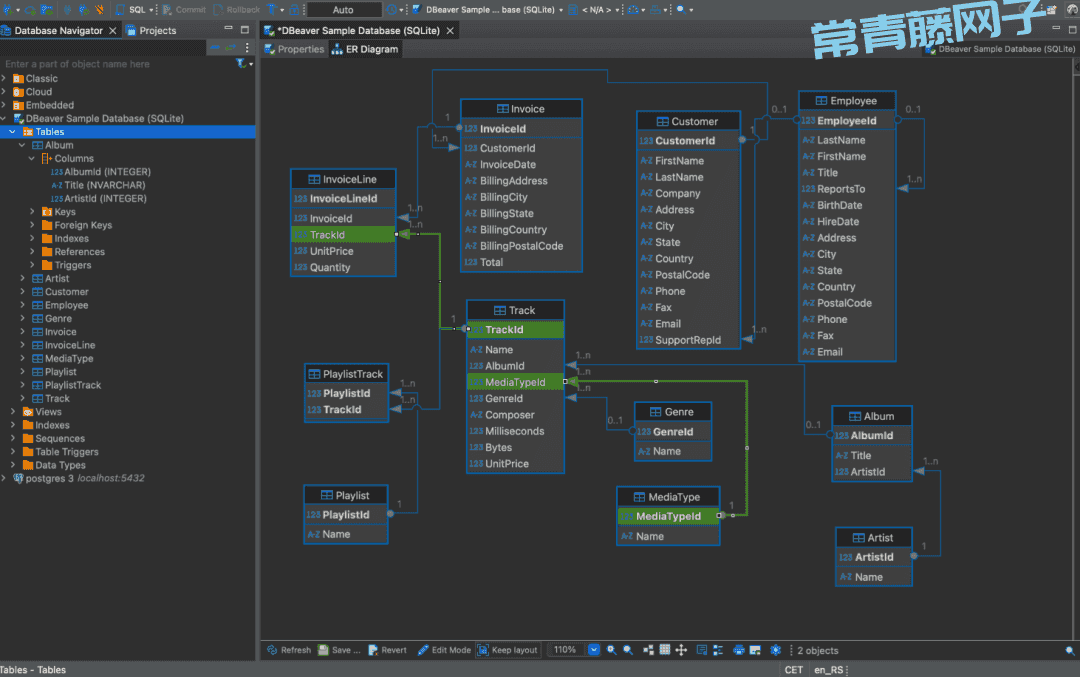
Task: Select the green MediaTypeId column in Track table
Action: (x=515, y=382)
